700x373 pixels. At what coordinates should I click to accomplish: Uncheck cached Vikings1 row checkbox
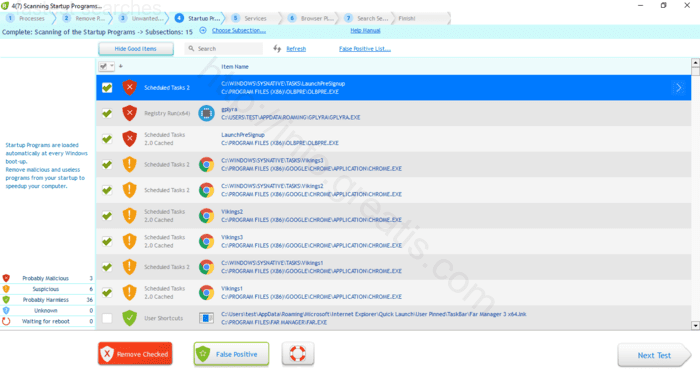click(x=107, y=293)
